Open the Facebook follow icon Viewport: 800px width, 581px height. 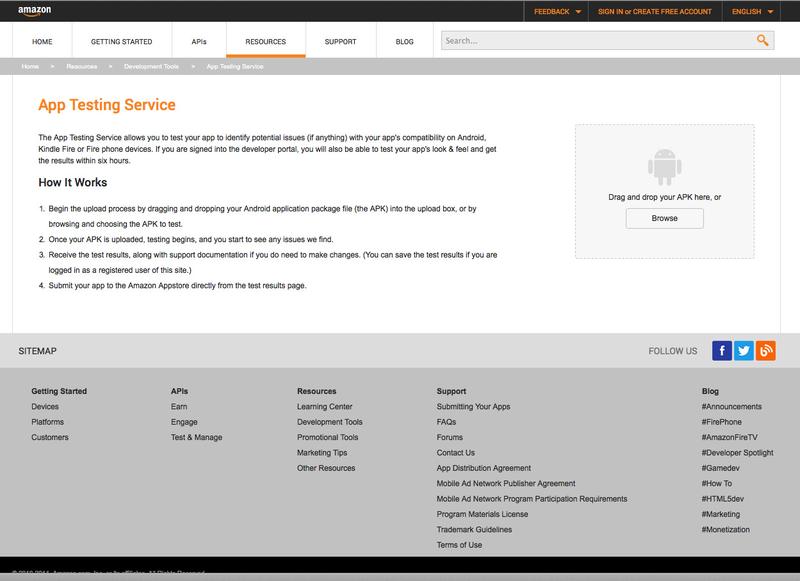coord(722,351)
